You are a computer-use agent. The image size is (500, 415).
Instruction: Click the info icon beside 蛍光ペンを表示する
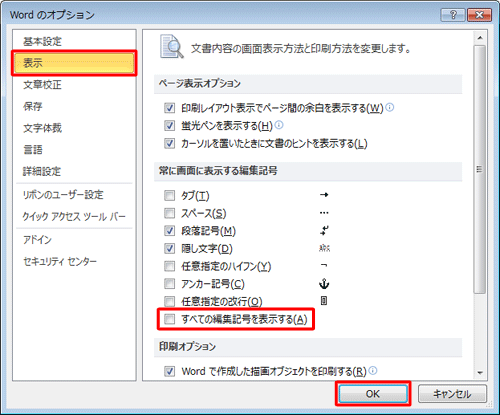279,125
